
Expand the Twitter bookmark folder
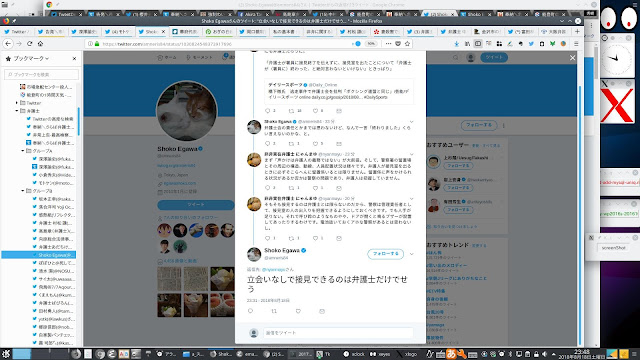17,103
